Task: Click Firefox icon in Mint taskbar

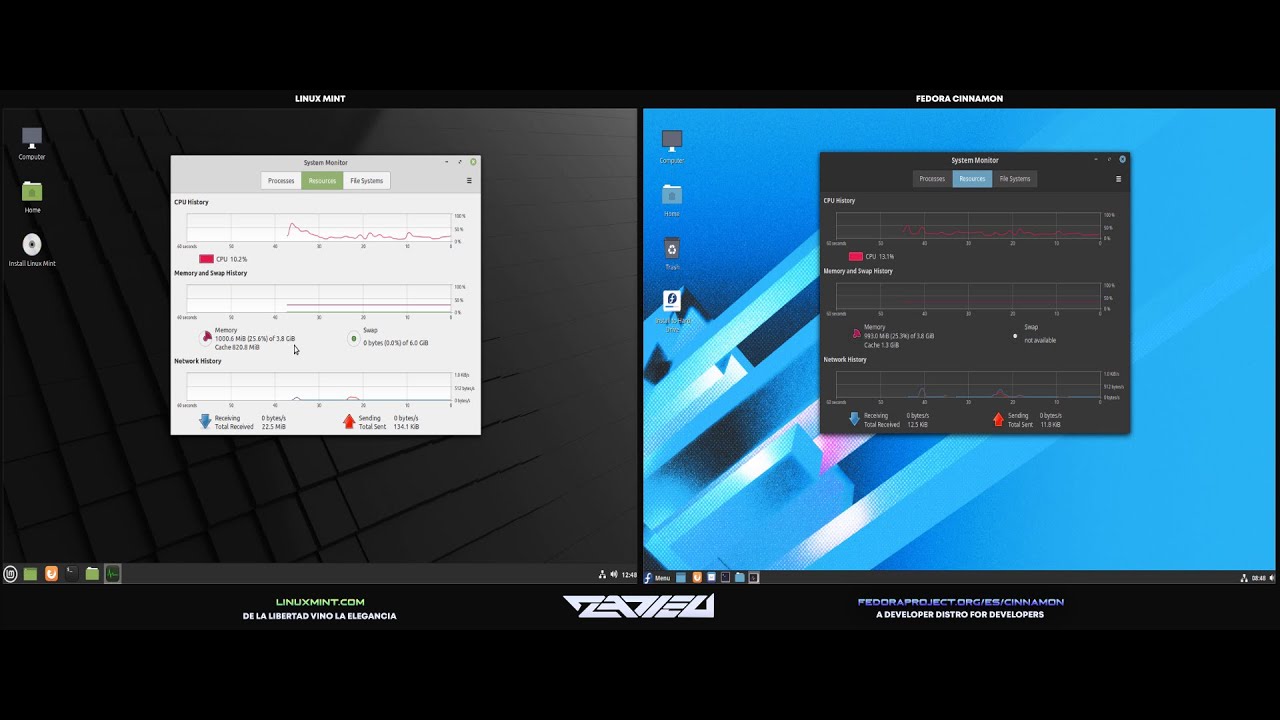Action: pyautogui.click(x=51, y=574)
